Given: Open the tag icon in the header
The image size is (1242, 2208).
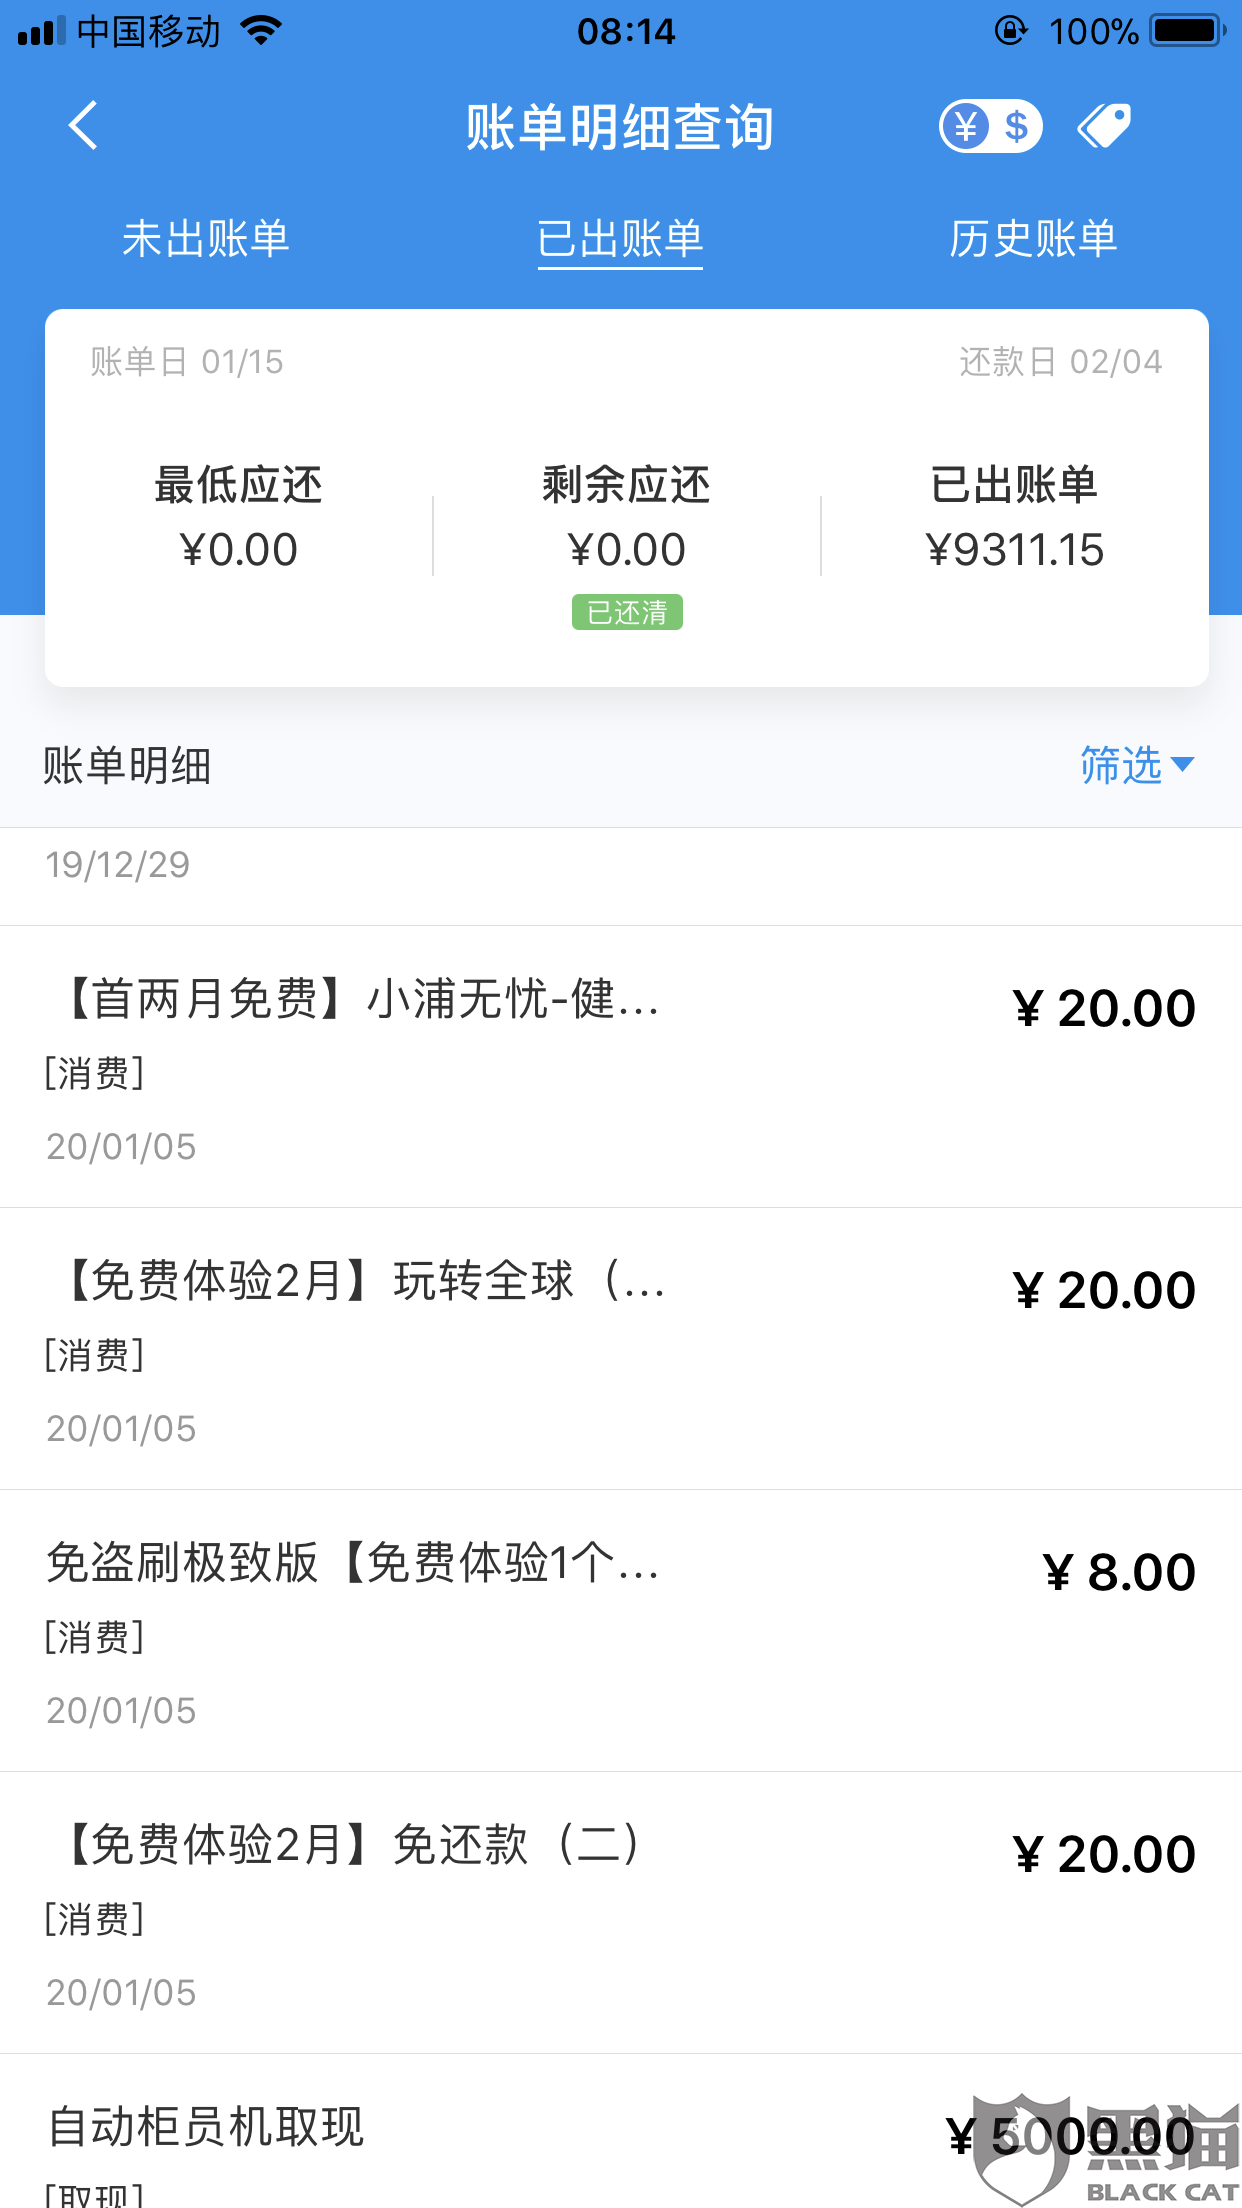Looking at the screenshot, I should coord(1103,126).
